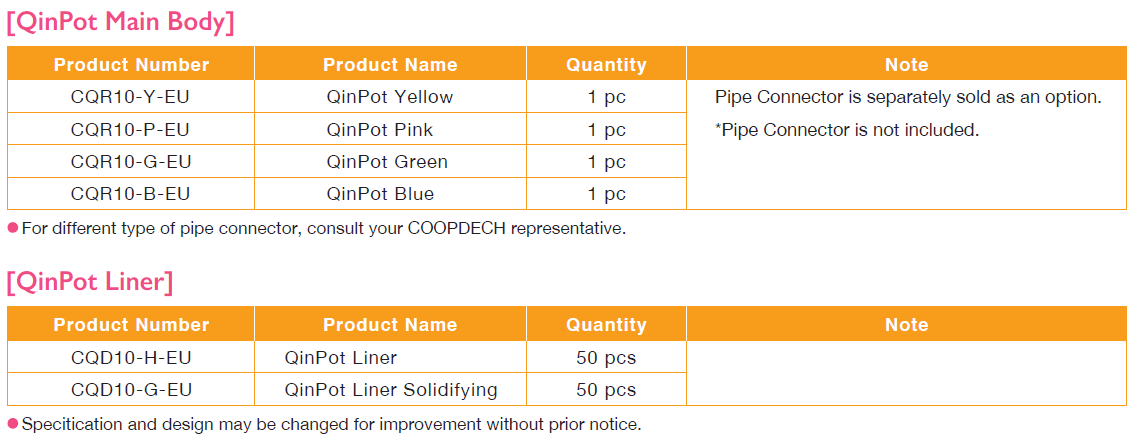This screenshot has width=1147, height=444.
Task: Select the CQR10-Y-EU product number cell
Action: point(131,97)
